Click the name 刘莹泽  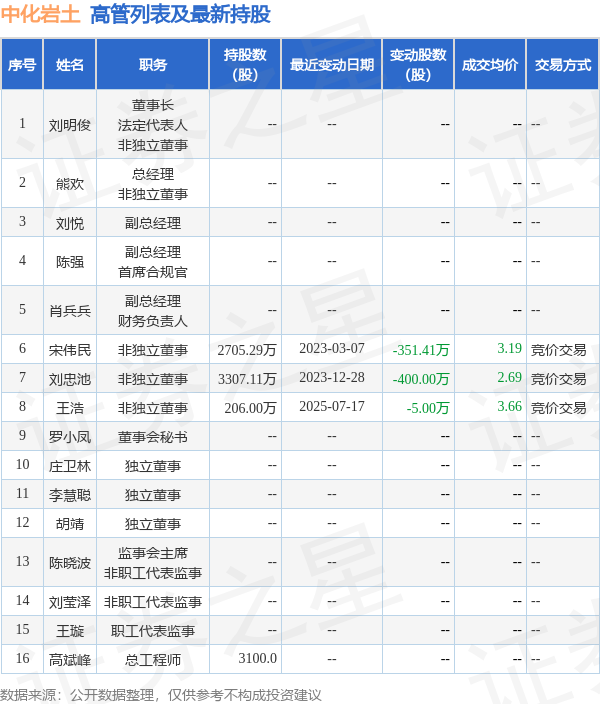click(x=70, y=602)
